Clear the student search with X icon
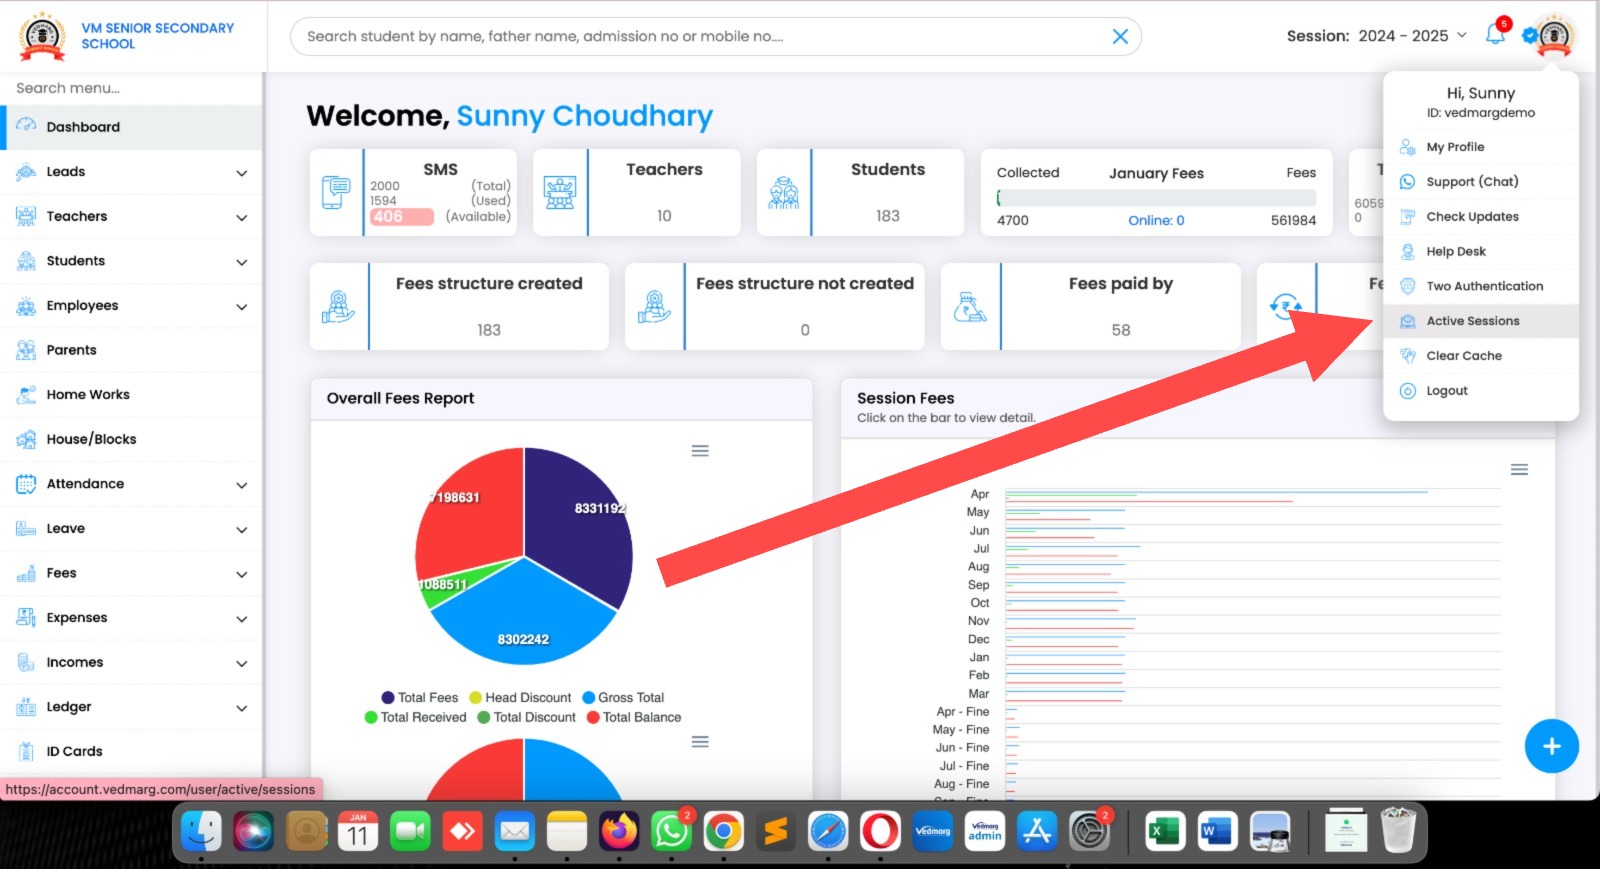Image resolution: width=1600 pixels, height=869 pixels. point(1120,36)
